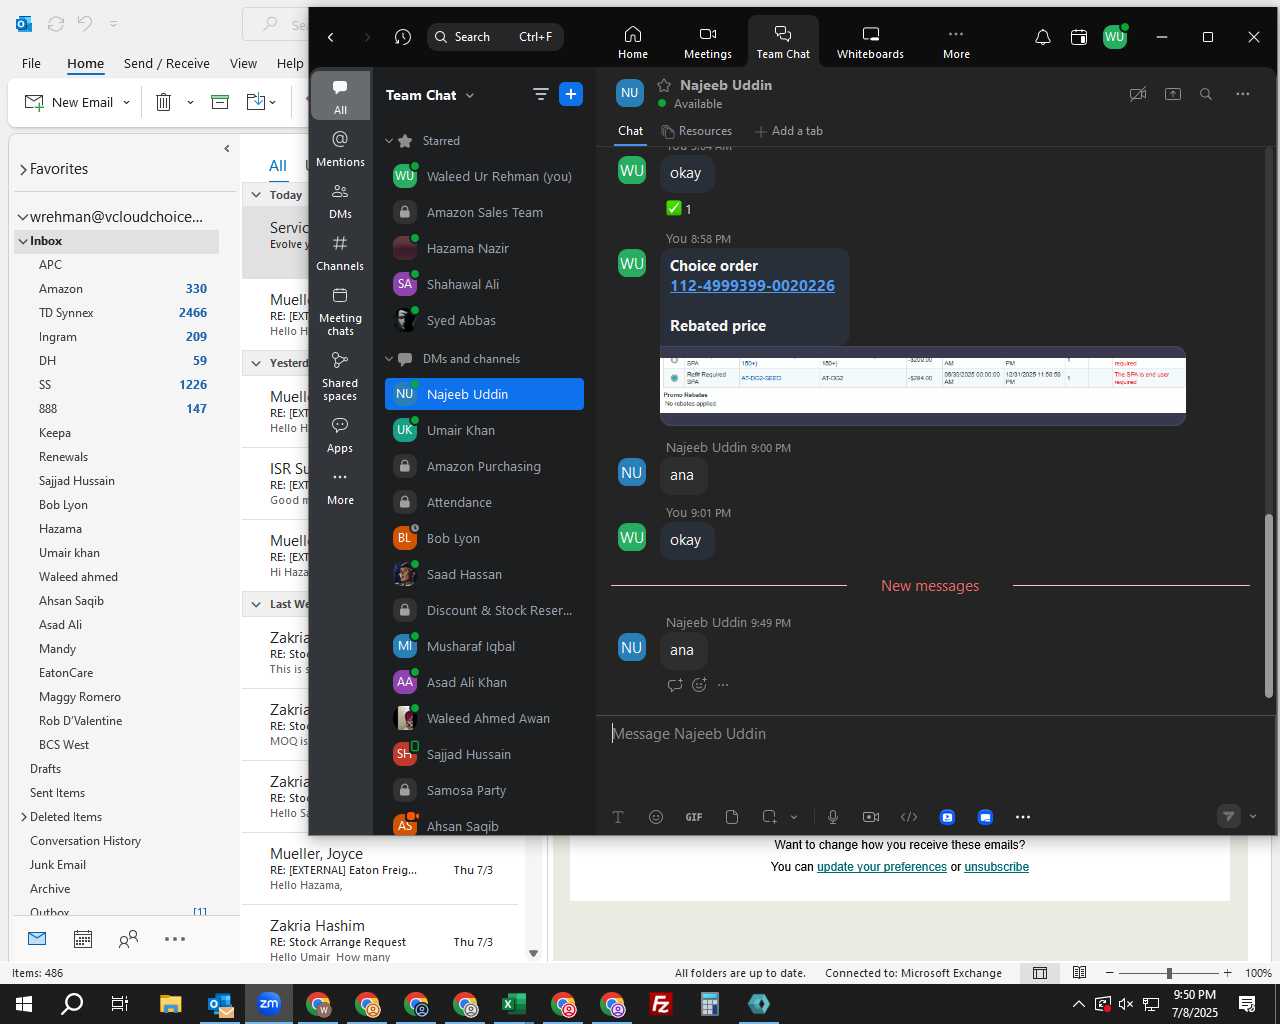Click the blue new chat plus button
Image resolution: width=1280 pixels, height=1024 pixels.
point(571,94)
